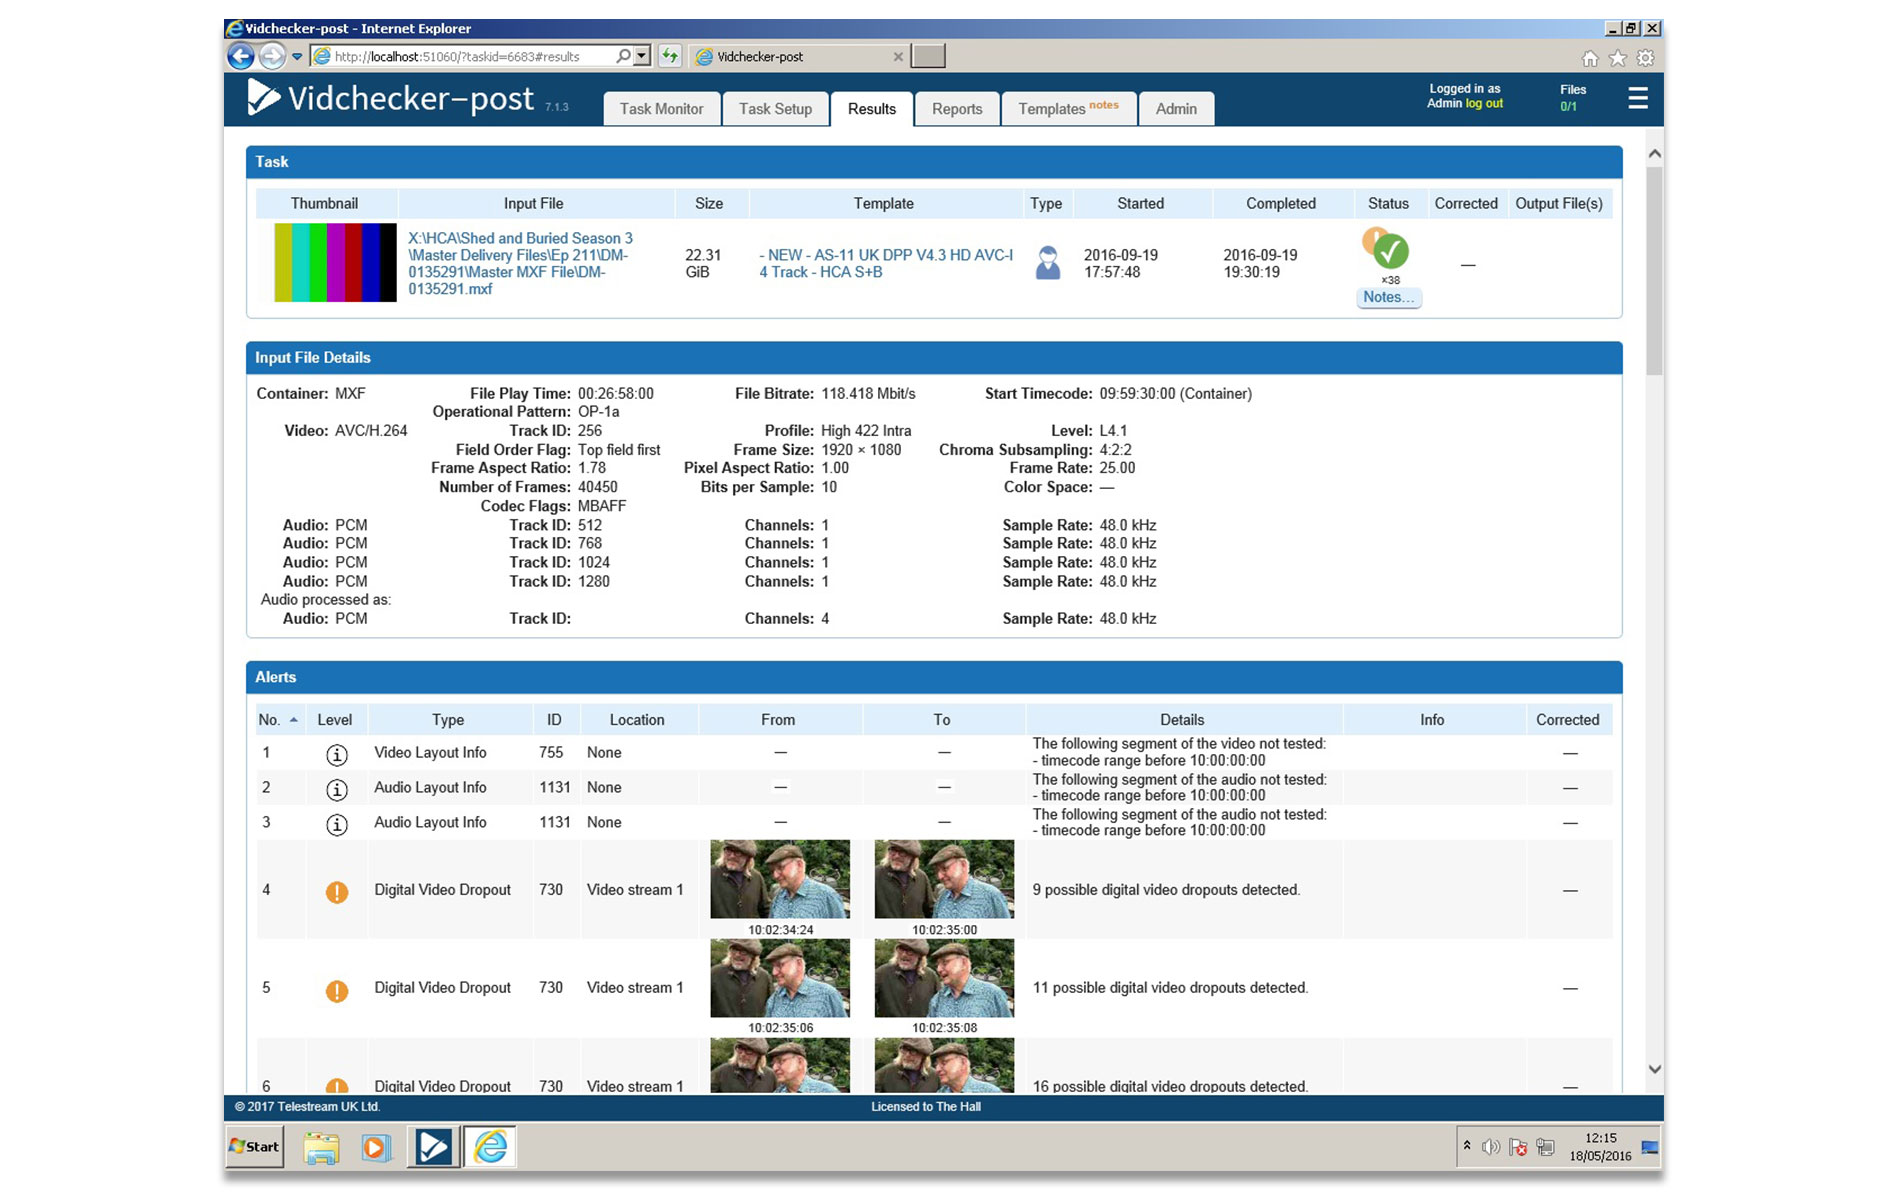Switch to the Task Monitor tab
This screenshot has height=1200, width=1900.
(661, 109)
